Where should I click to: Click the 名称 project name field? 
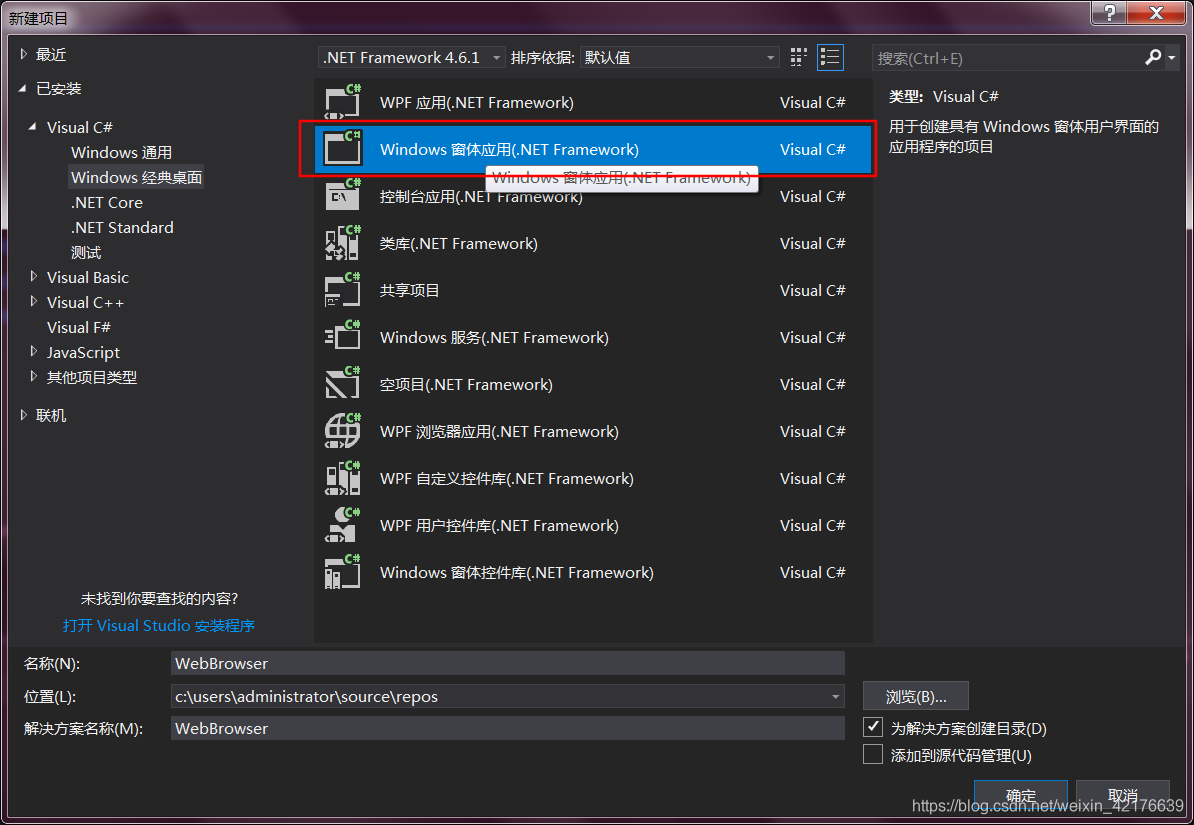[508, 663]
